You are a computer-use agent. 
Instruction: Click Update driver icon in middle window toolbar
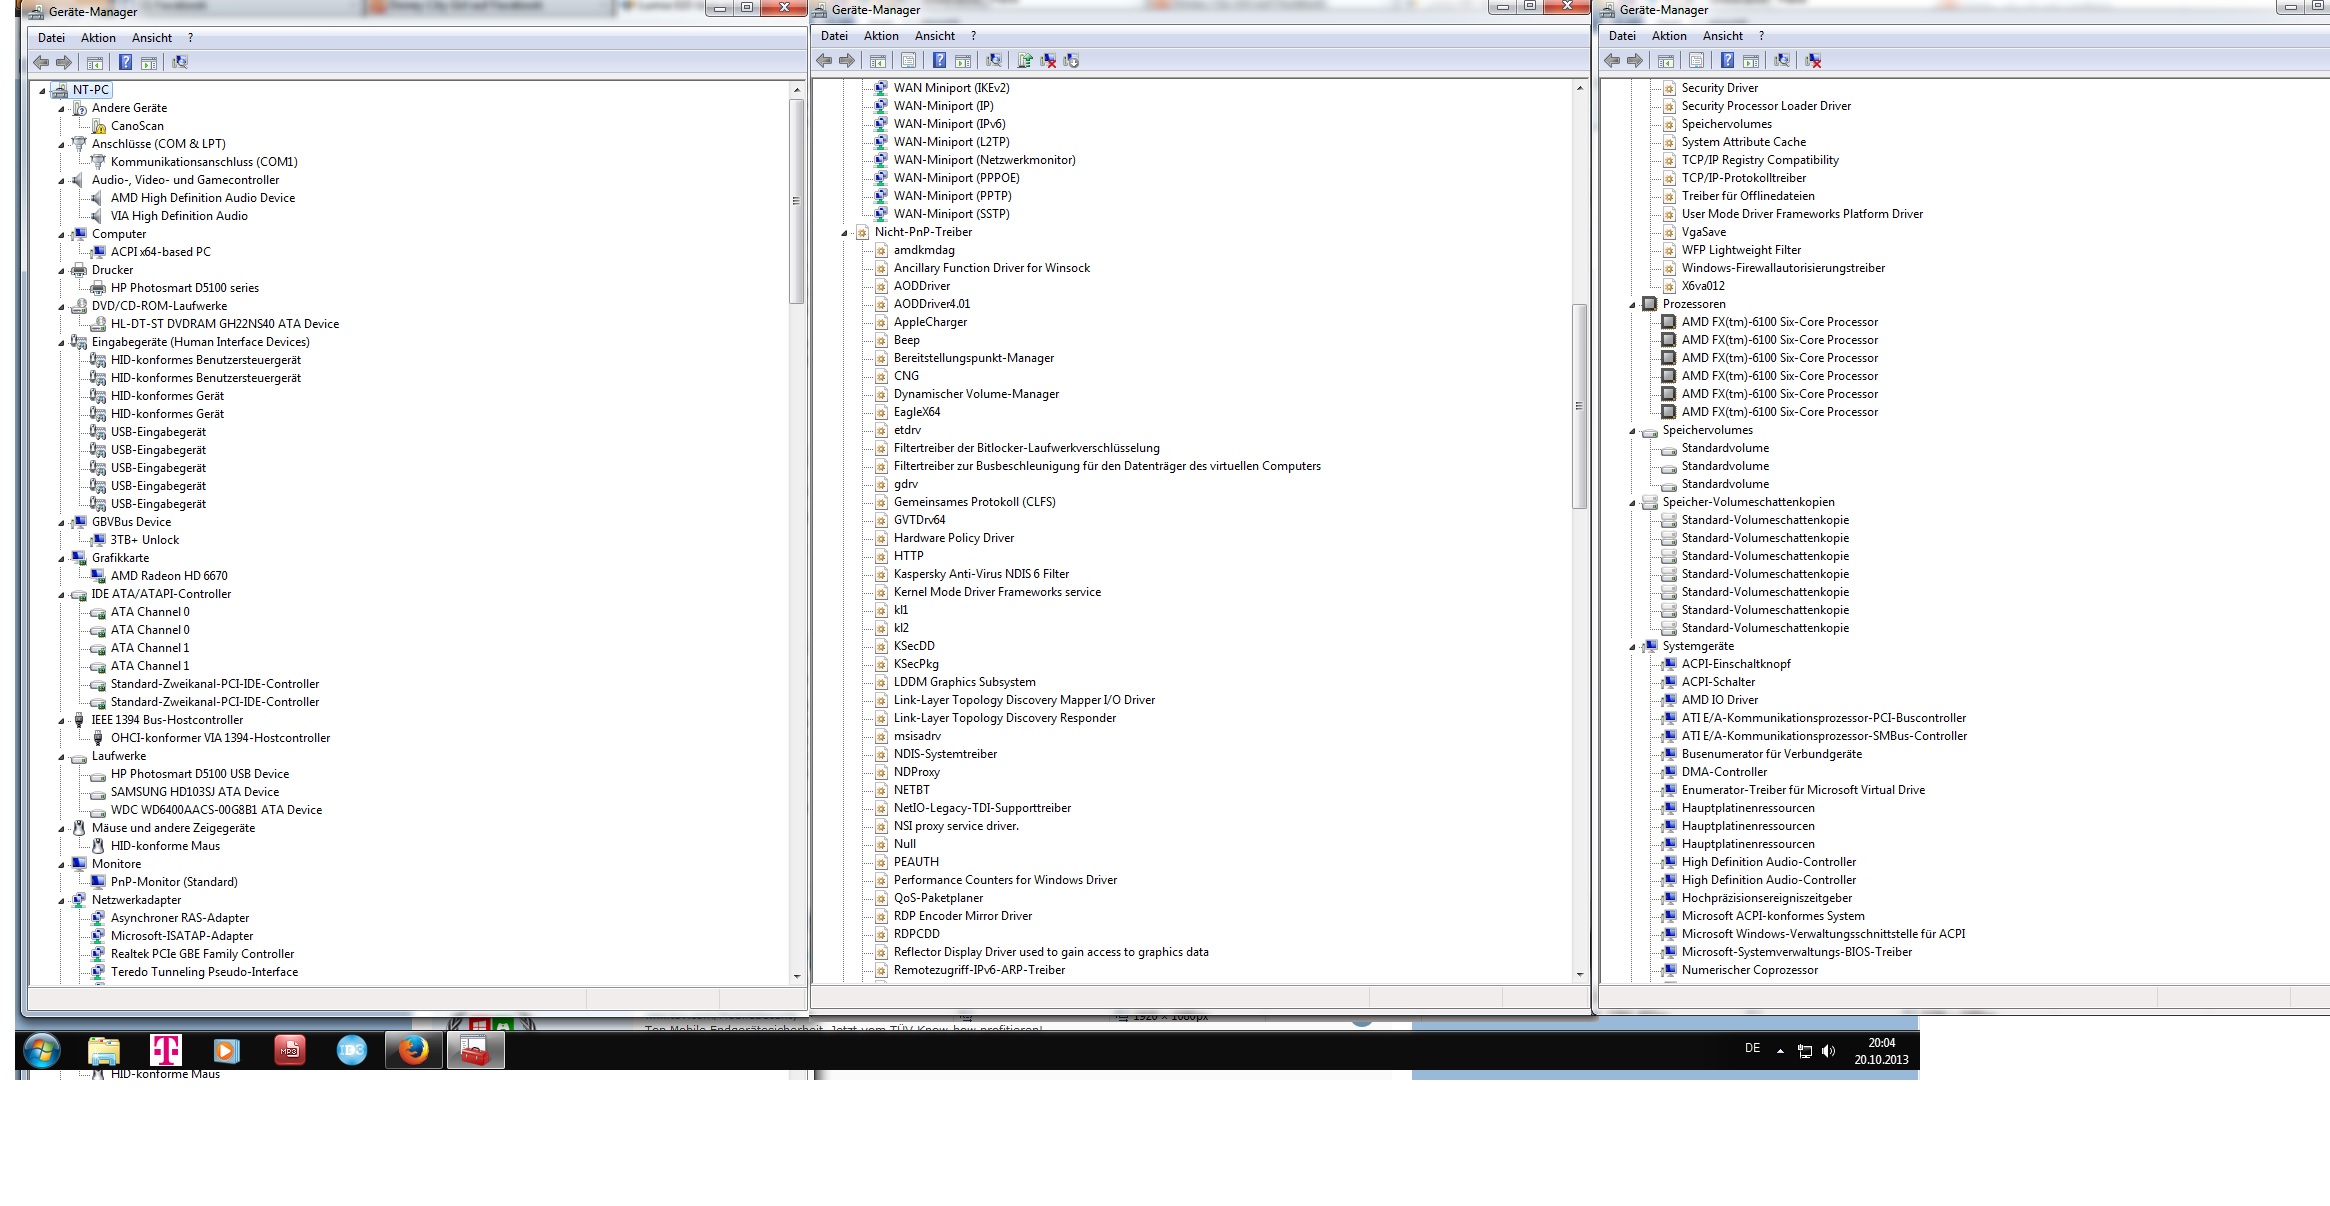1024,60
